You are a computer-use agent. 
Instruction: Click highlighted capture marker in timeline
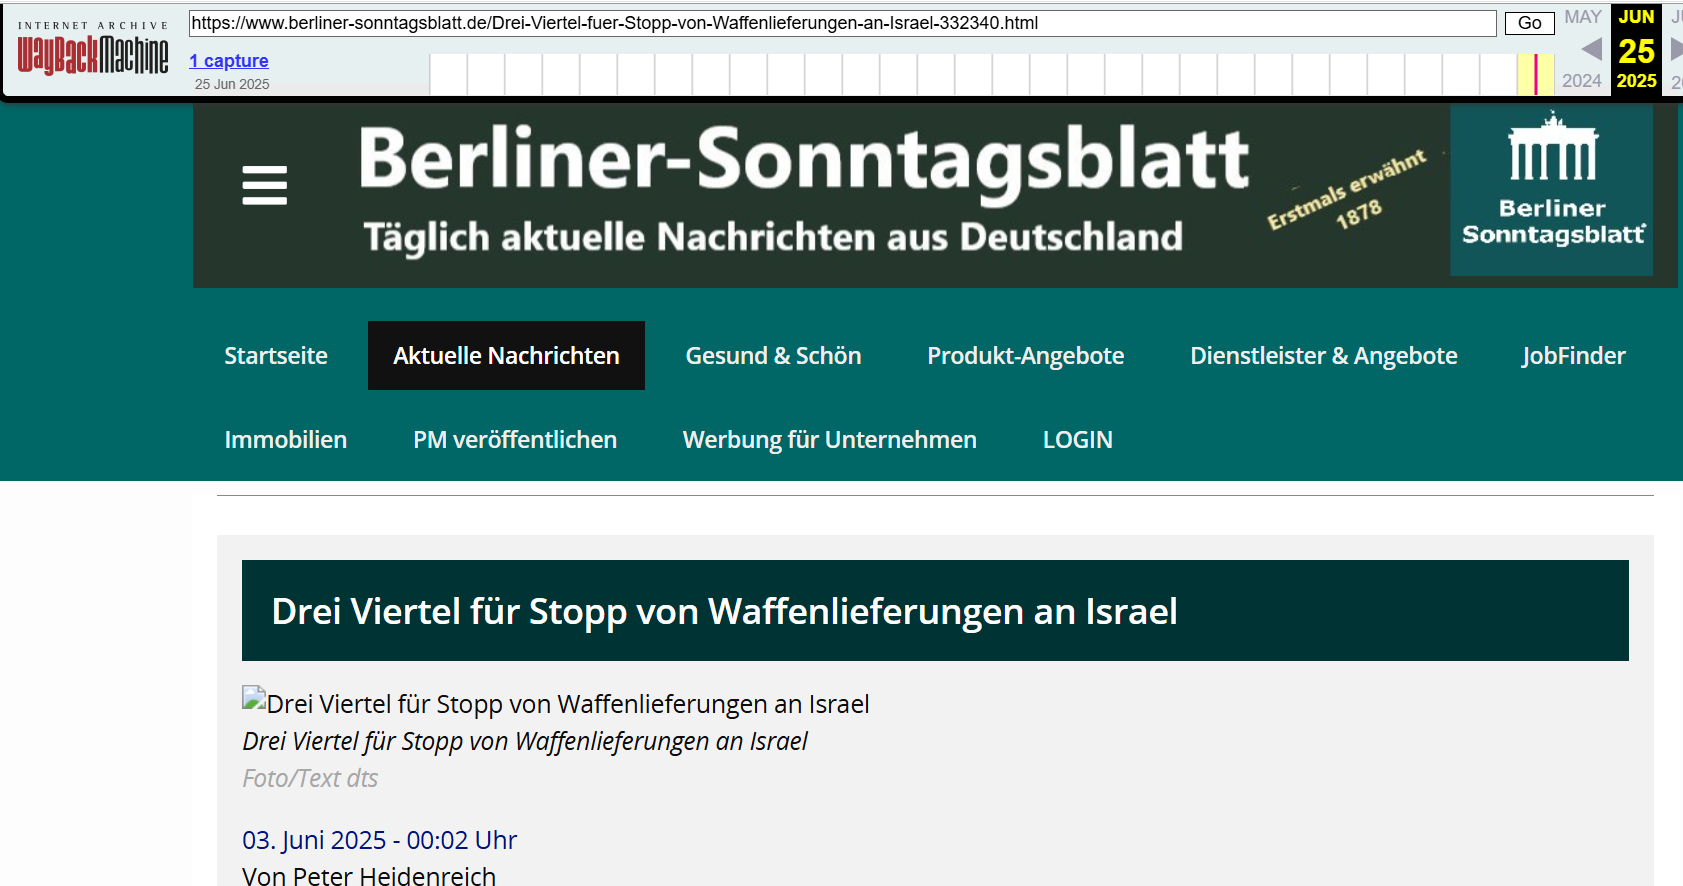(x=1535, y=75)
